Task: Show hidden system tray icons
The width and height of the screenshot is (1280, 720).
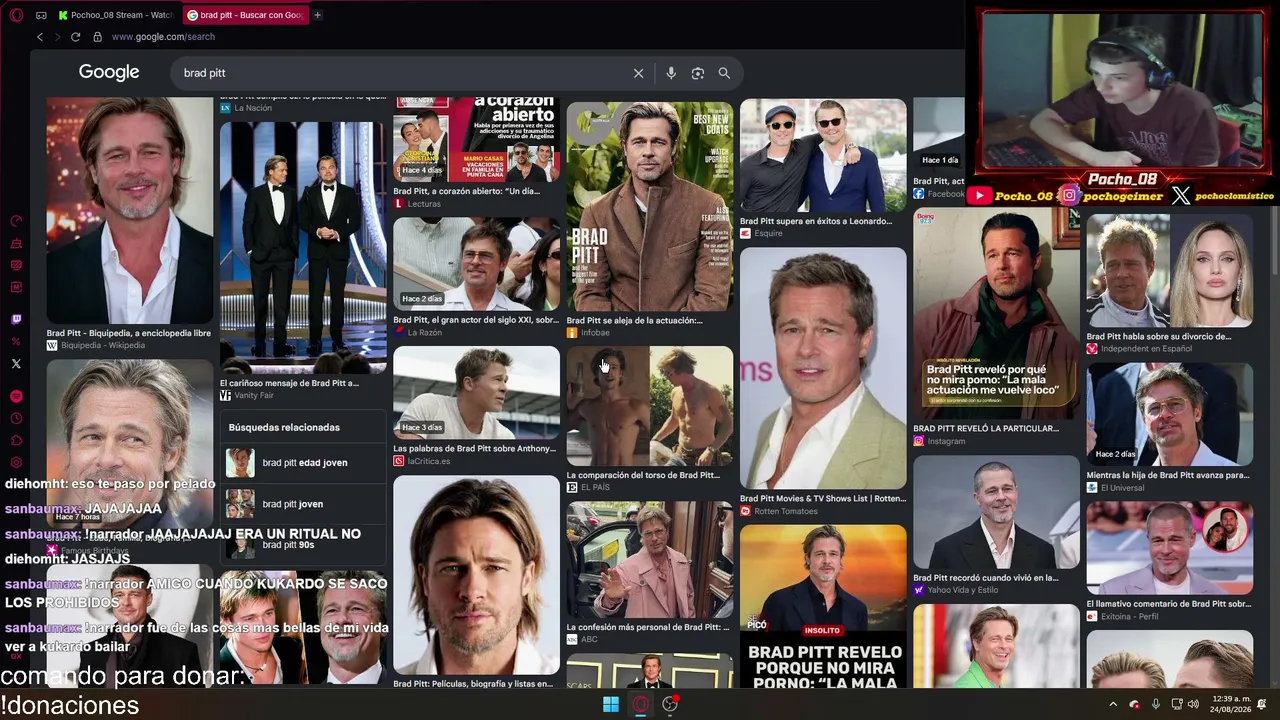Action: click(x=1113, y=705)
